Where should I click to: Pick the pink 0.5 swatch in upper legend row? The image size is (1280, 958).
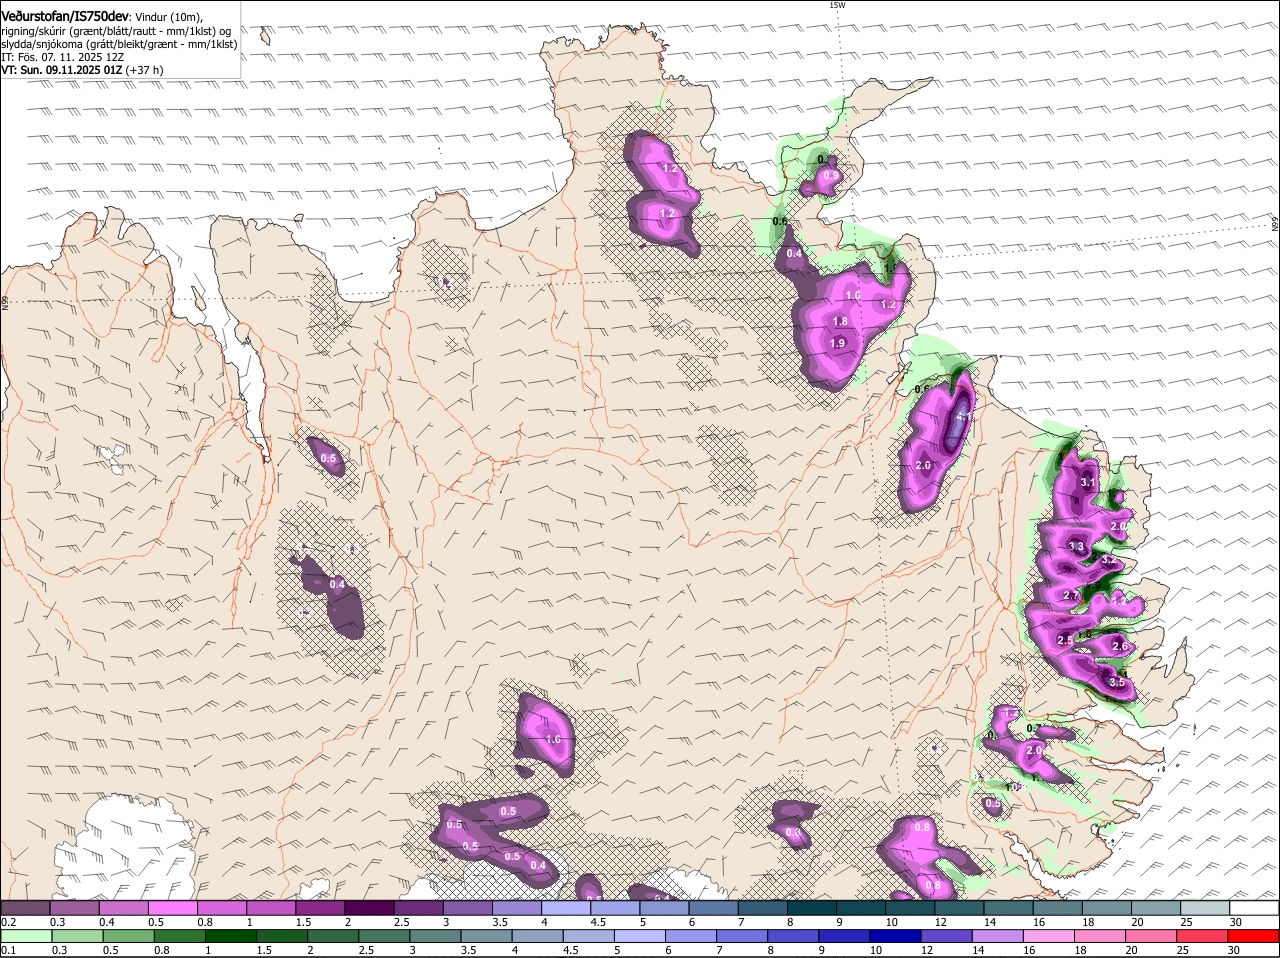(x=172, y=908)
